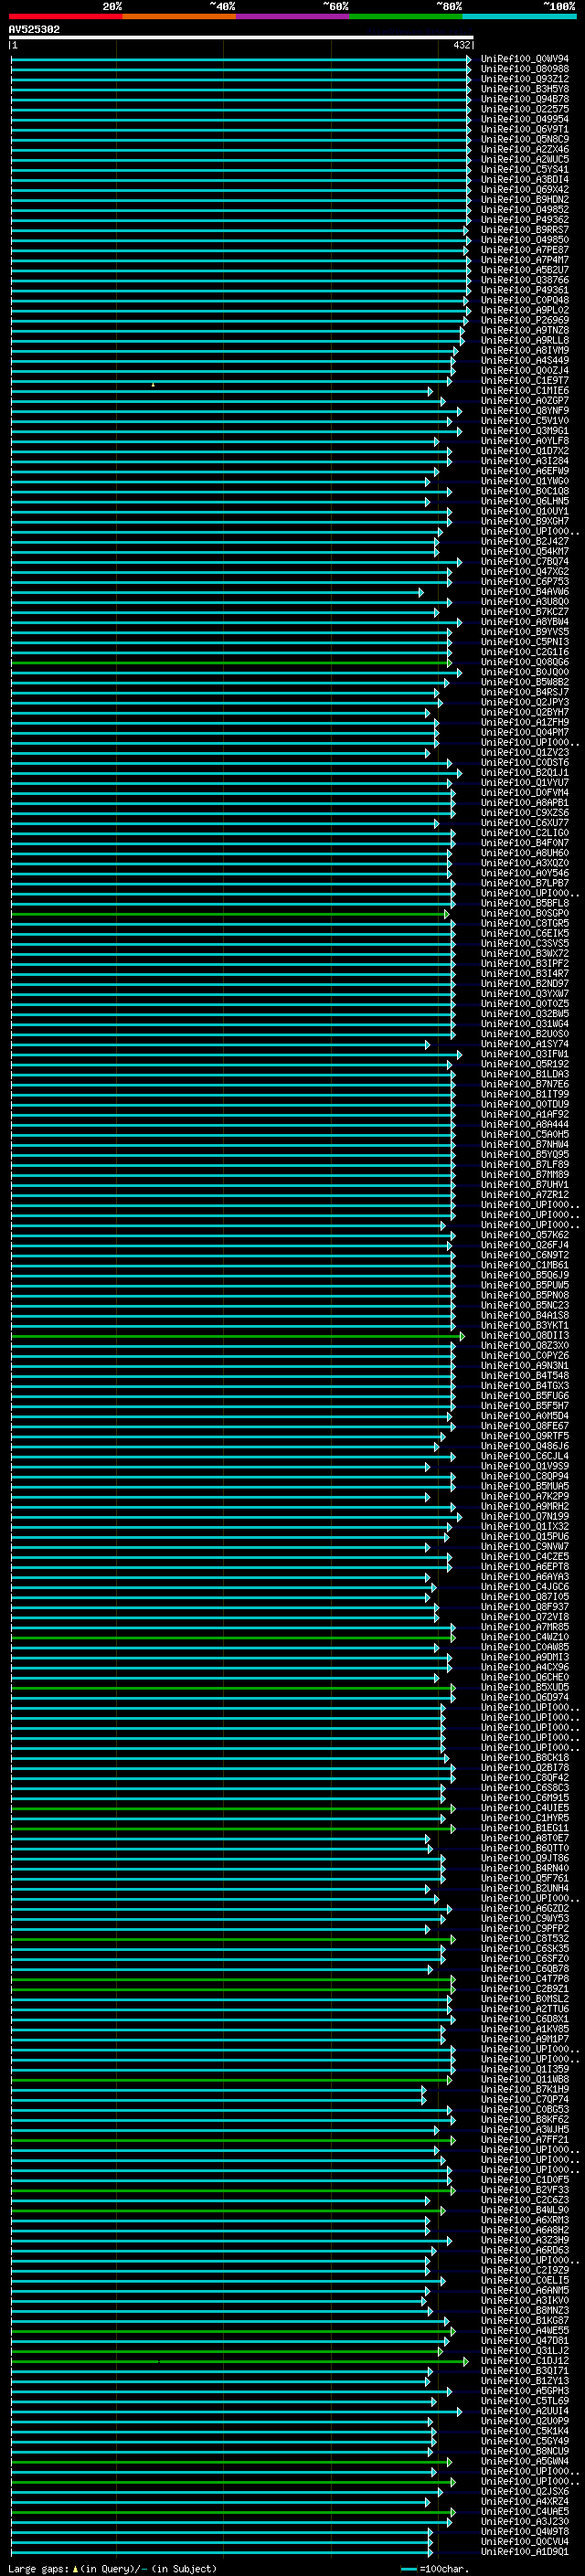585x2576 pixels.
Task: Click the green alignment bar for UniRef100_Q8DII3
Action: 237,1335
